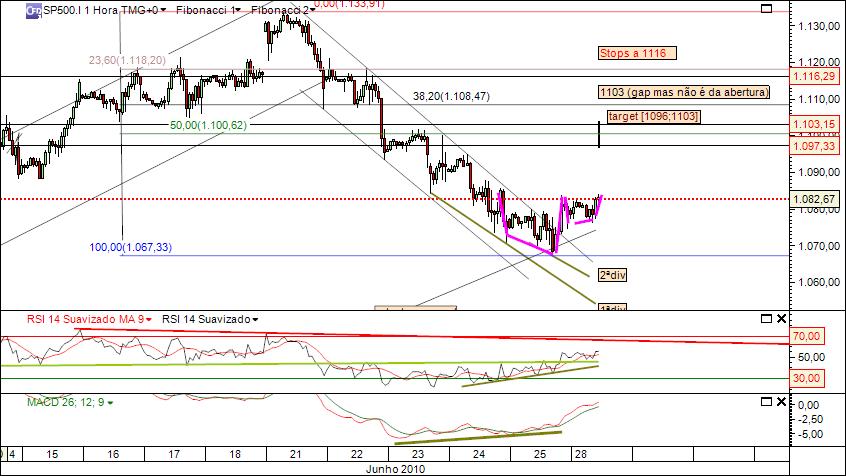Click the 1.097,33 price tag
The height and width of the screenshot is (476, 846).
[814, 146]
